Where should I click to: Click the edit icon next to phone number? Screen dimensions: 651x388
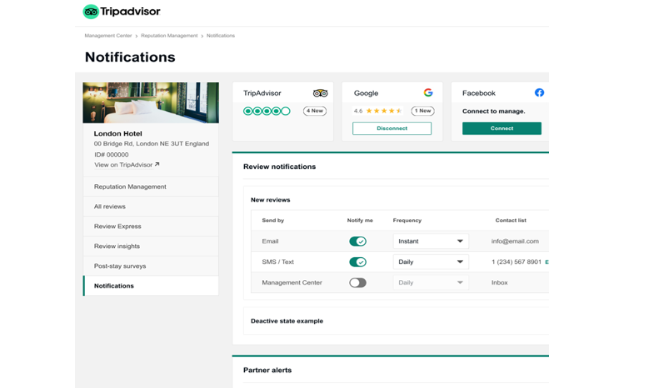coord(547,262)
